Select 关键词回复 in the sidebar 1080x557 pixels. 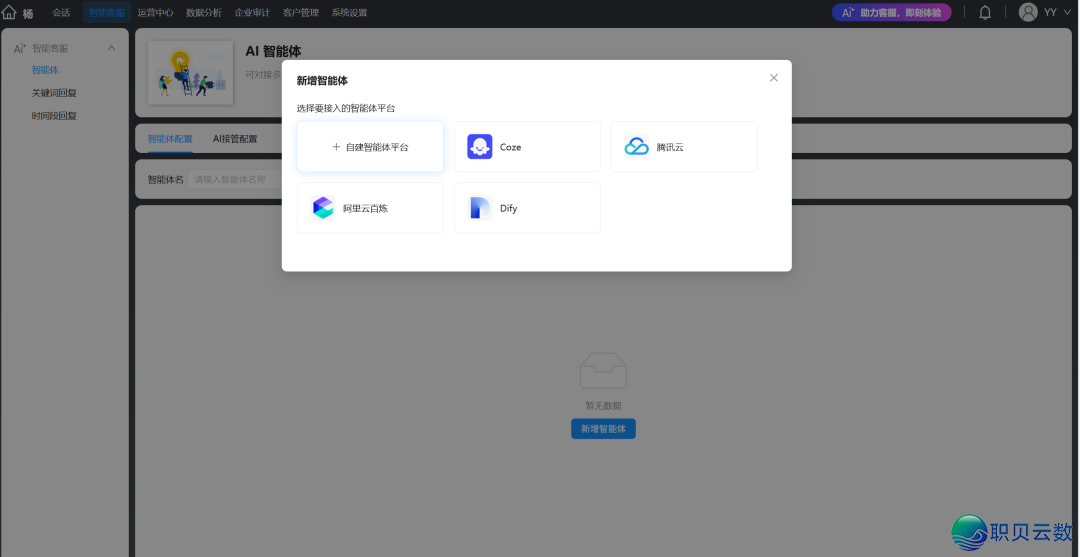tap(54, 93)
